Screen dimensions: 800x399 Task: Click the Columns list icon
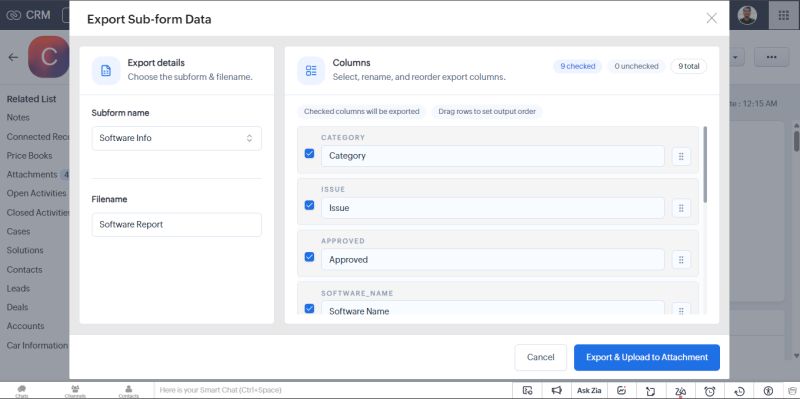click(x=311, y=70)
